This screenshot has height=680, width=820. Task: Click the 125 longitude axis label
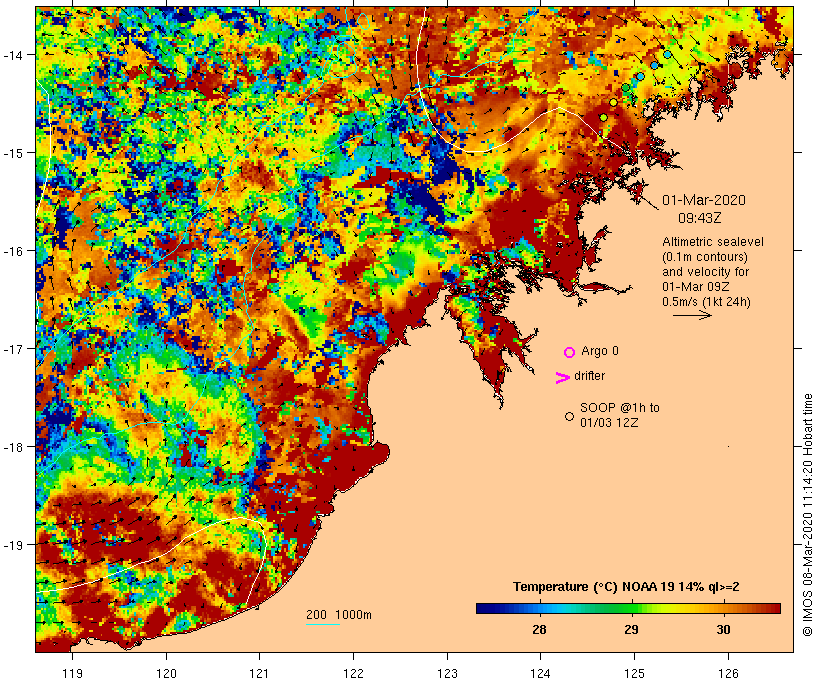click(x=634, y=673)
